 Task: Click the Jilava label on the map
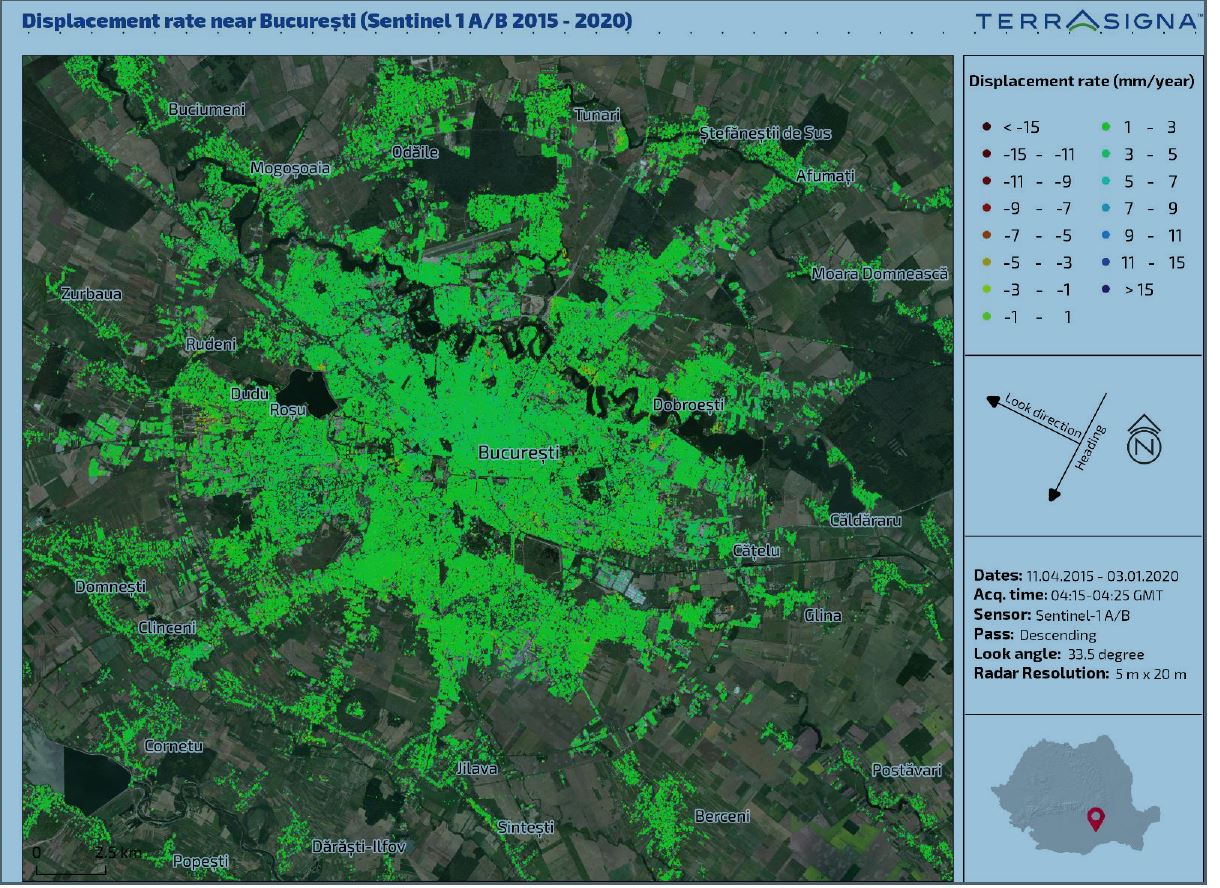tap(476, 769)
